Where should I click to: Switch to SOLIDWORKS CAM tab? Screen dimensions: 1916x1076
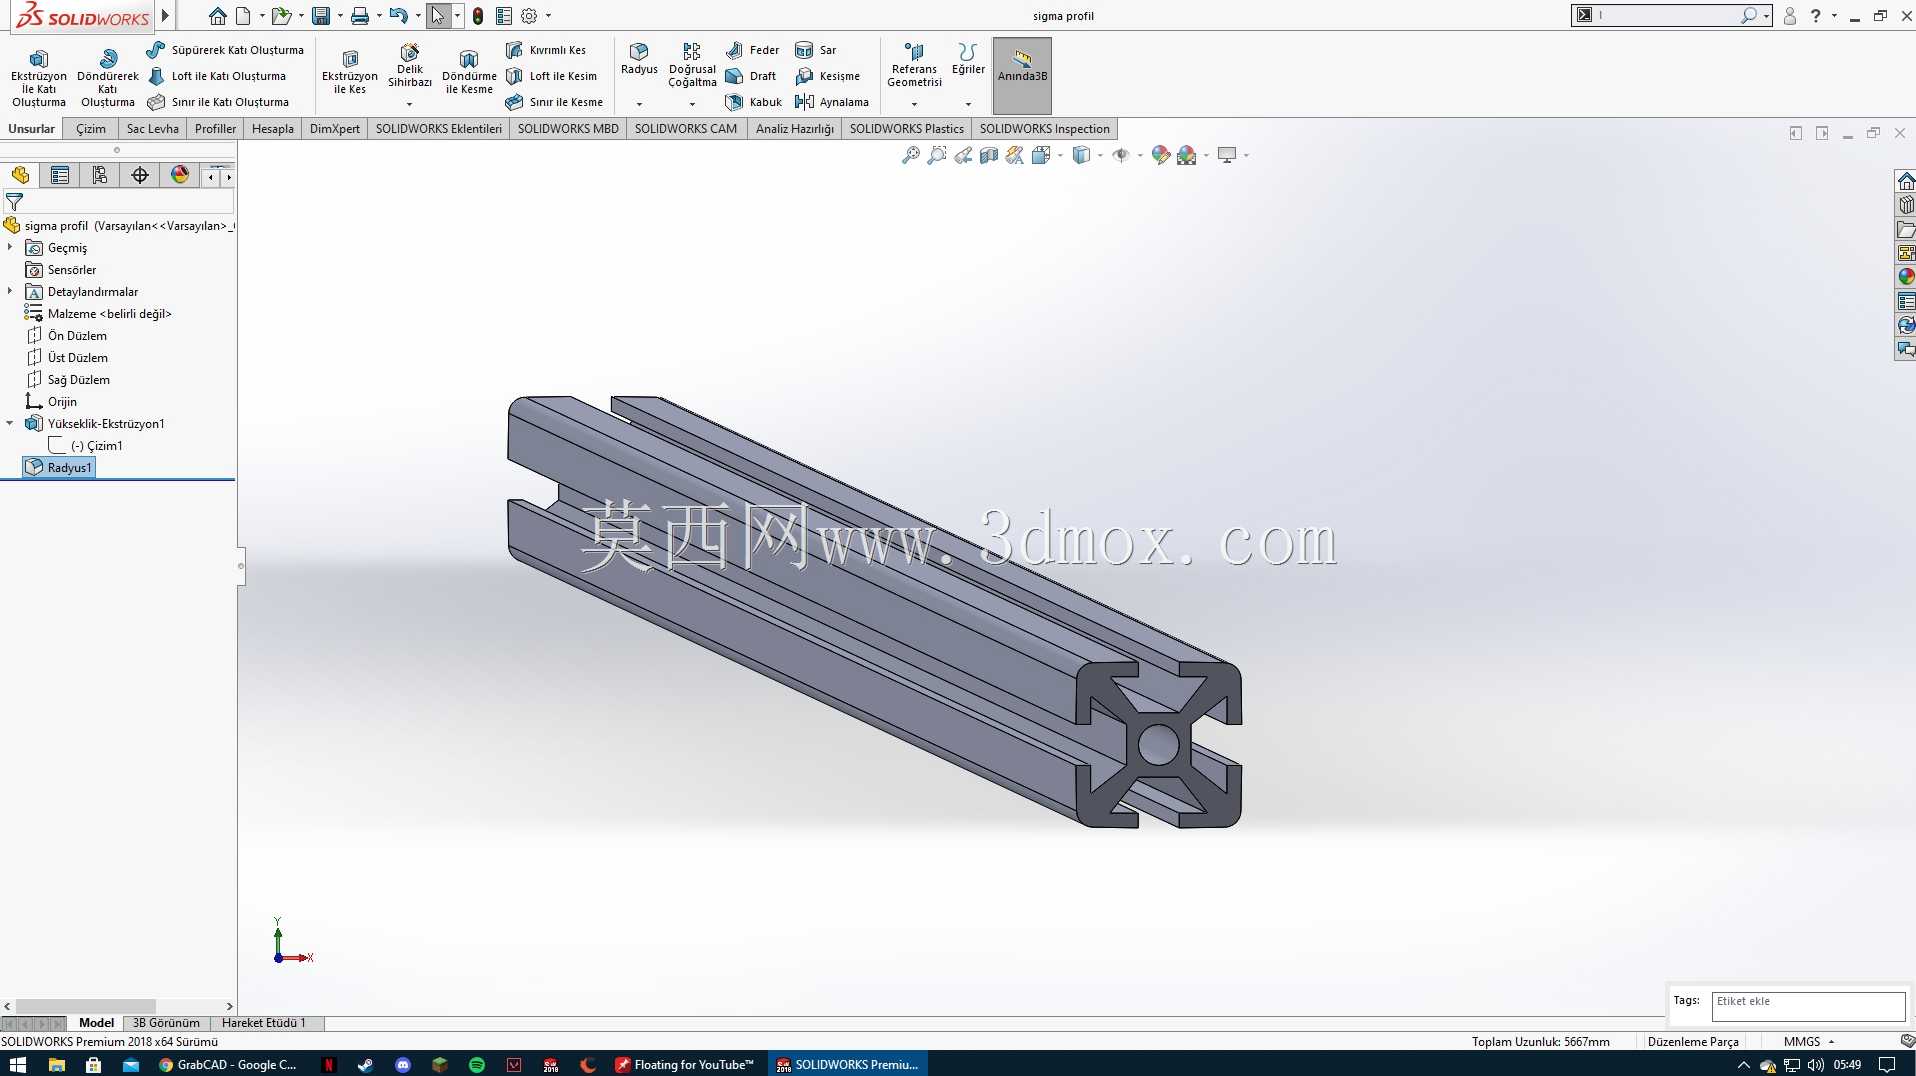click(x=686, y=129)
